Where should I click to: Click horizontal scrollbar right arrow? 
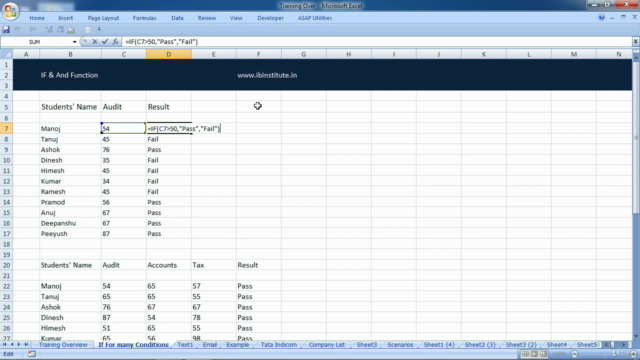624,345
